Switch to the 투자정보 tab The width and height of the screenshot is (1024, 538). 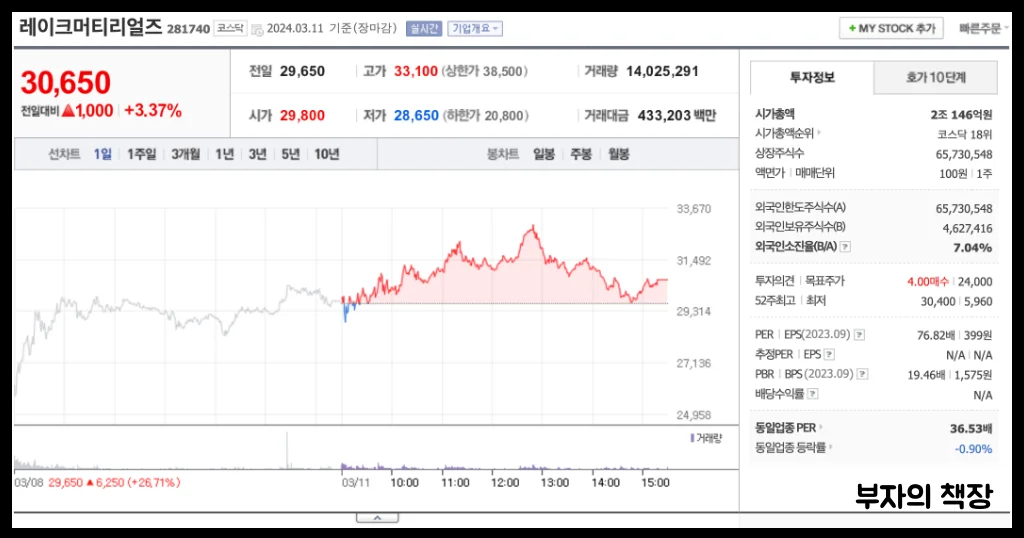(x=812, y=78)
